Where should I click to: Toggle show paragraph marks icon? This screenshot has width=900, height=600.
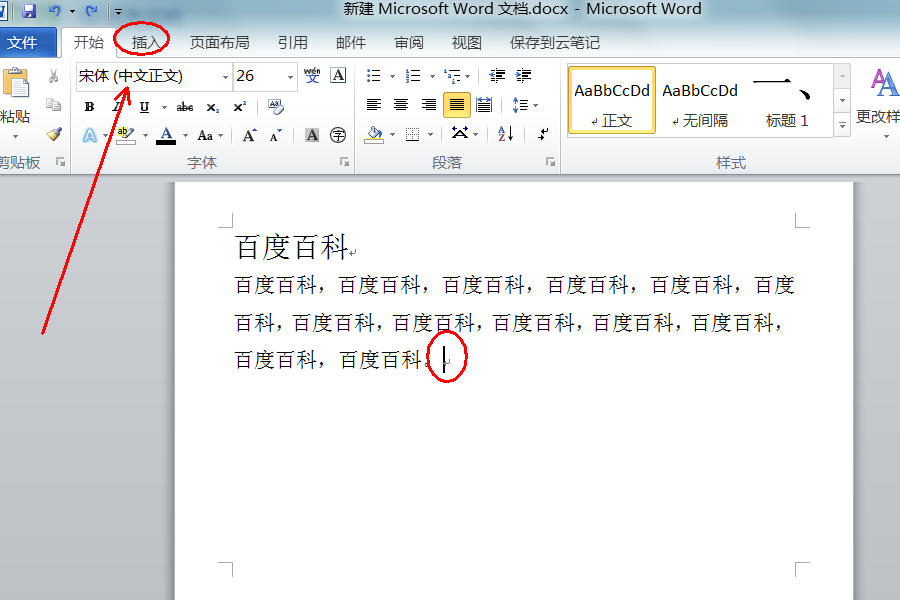543,134
